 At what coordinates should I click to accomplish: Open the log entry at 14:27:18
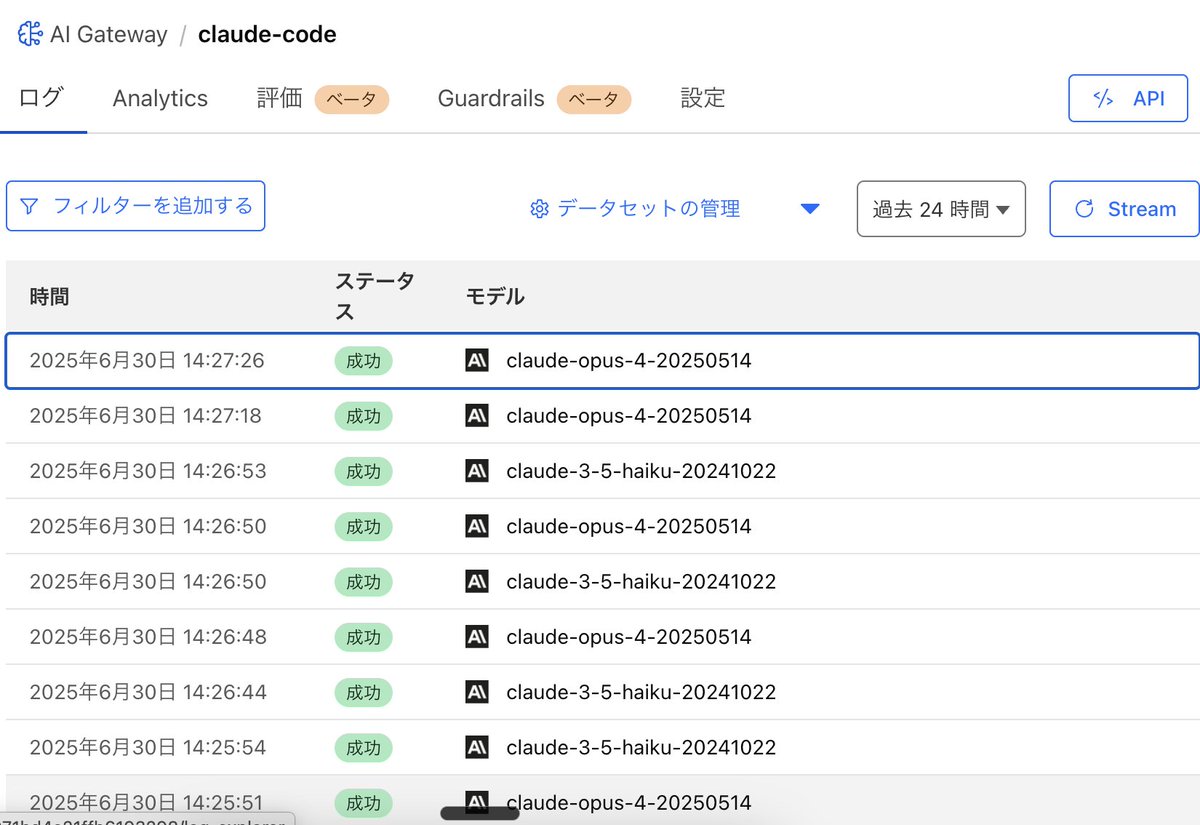(602, 415)
